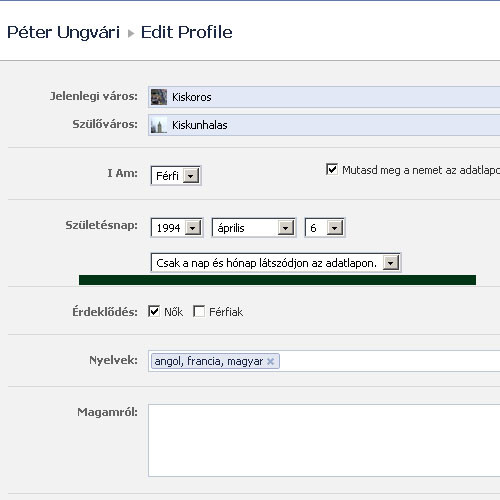Viewport: 500px width, 500px height.
Task: Click the Kiskunhalas hometown thumbnail icon
Action: [x=159, y=125]
